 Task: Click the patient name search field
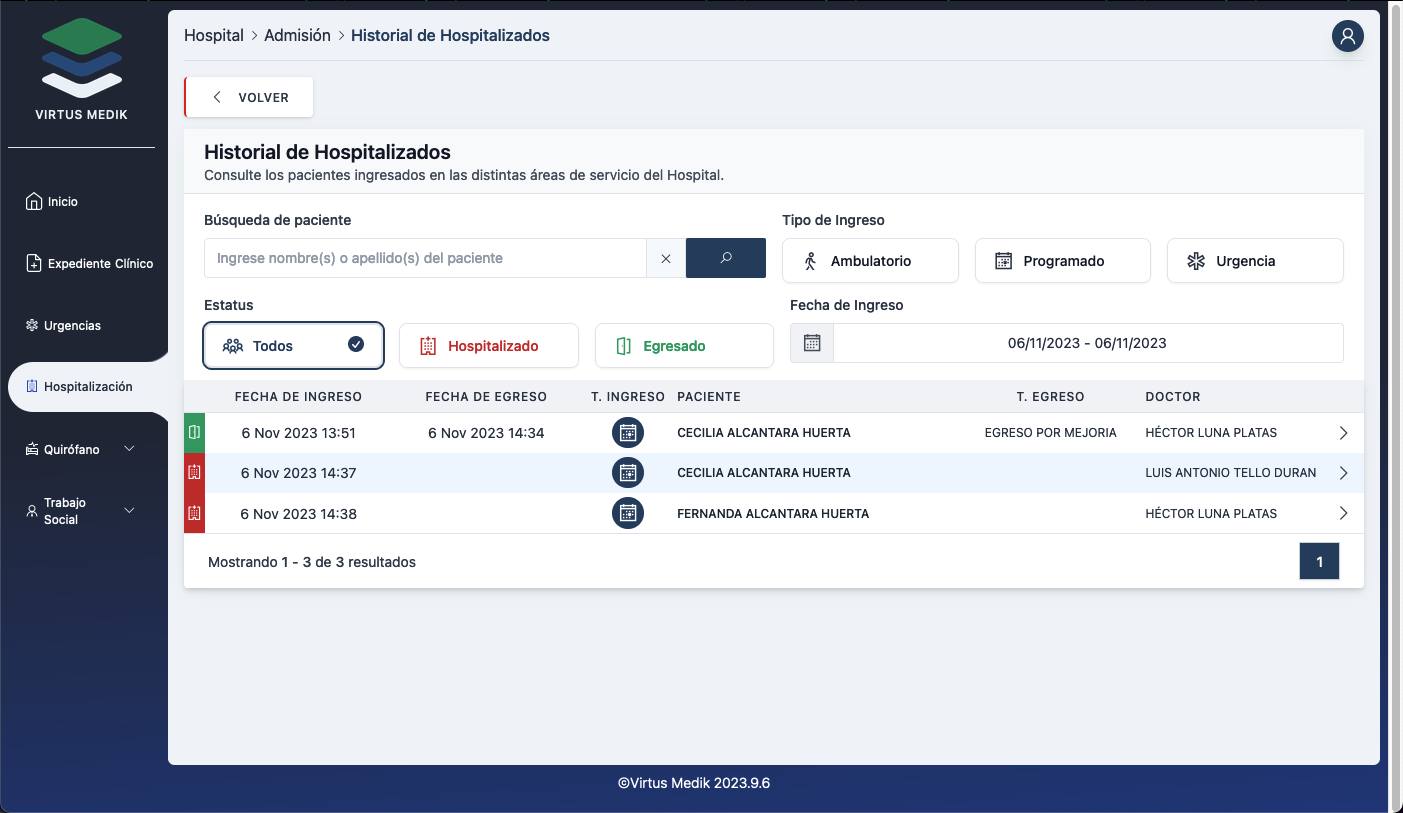425,258
